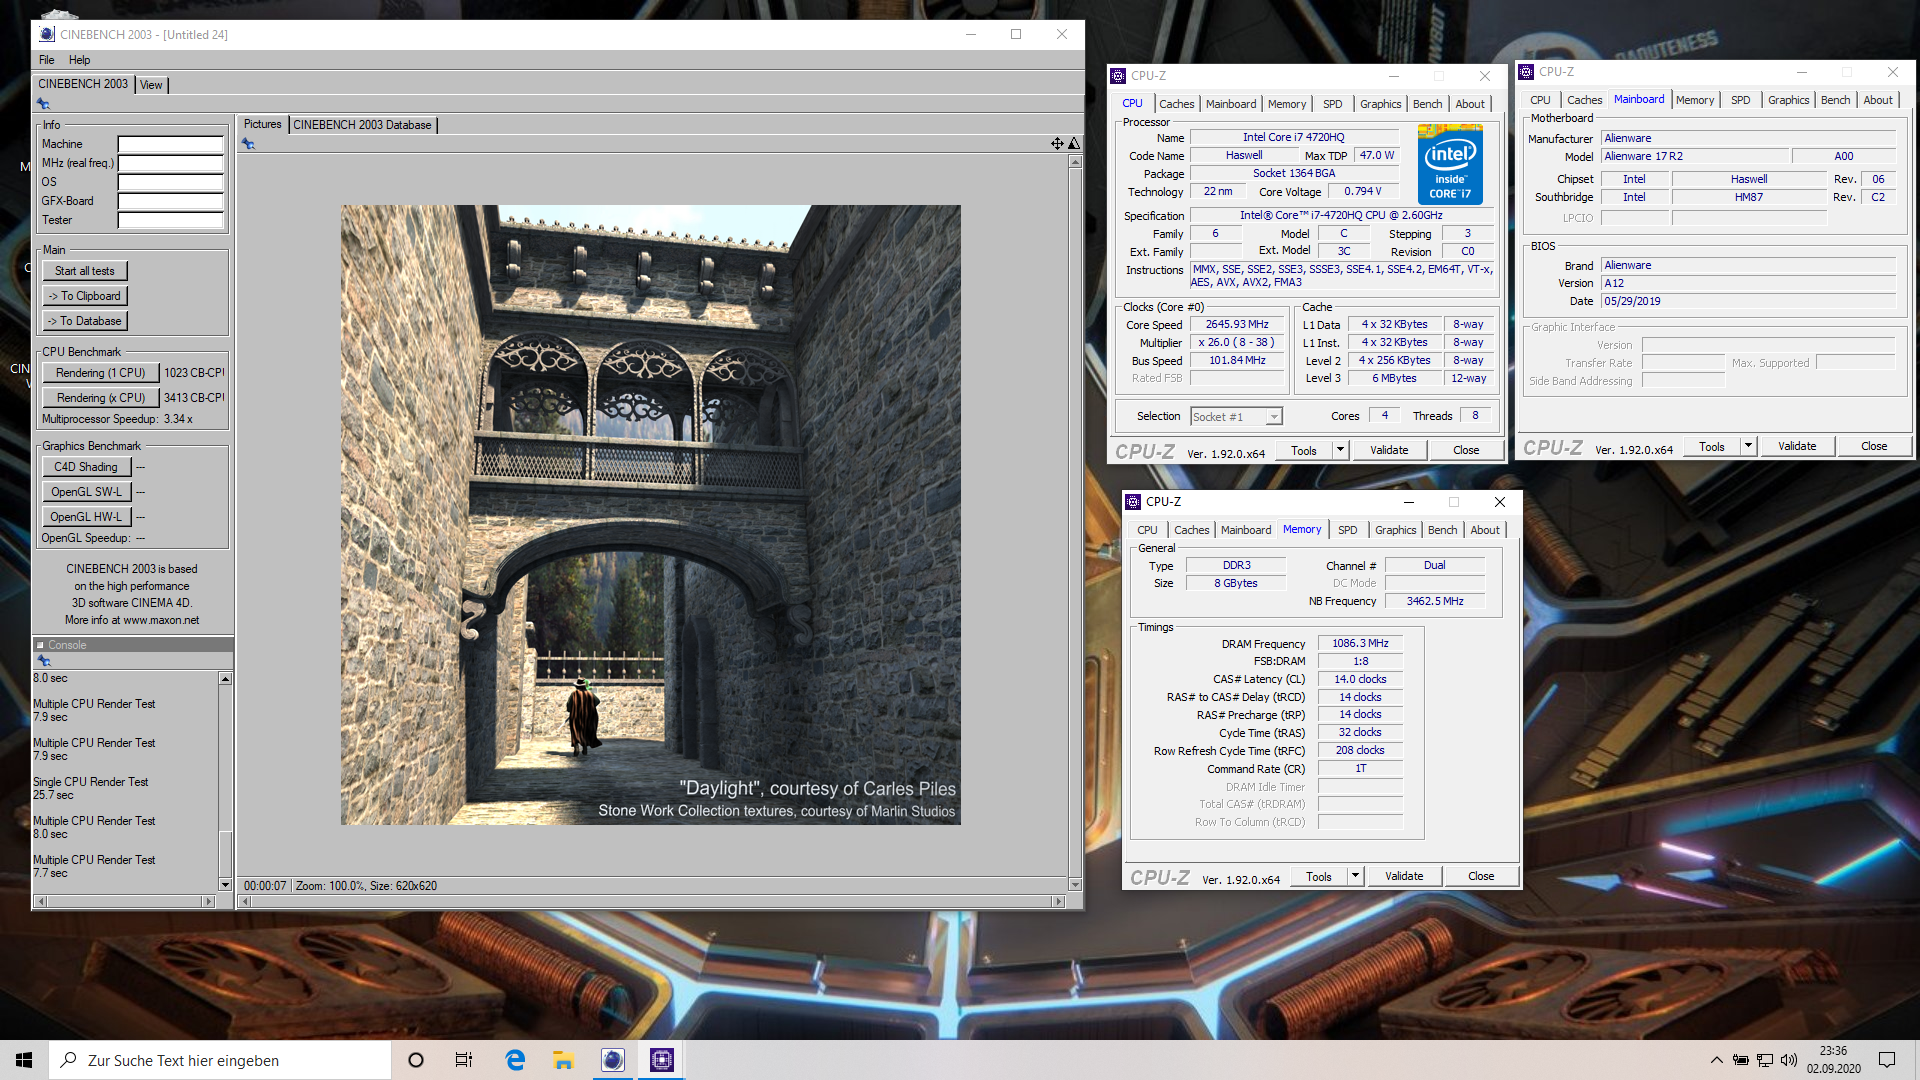Click the triangle zoom icon above the picture
The height and width of the screenshot is (1080, 1920).
(1074, 144)
